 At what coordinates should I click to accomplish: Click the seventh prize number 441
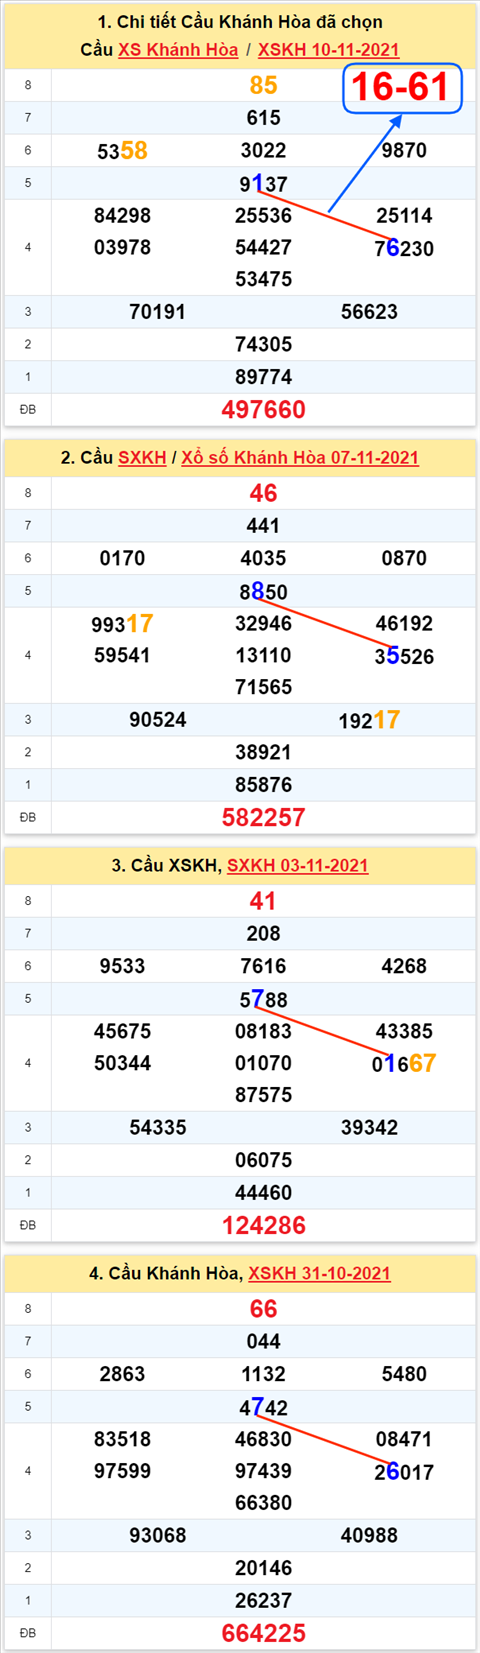pos(264,526)
